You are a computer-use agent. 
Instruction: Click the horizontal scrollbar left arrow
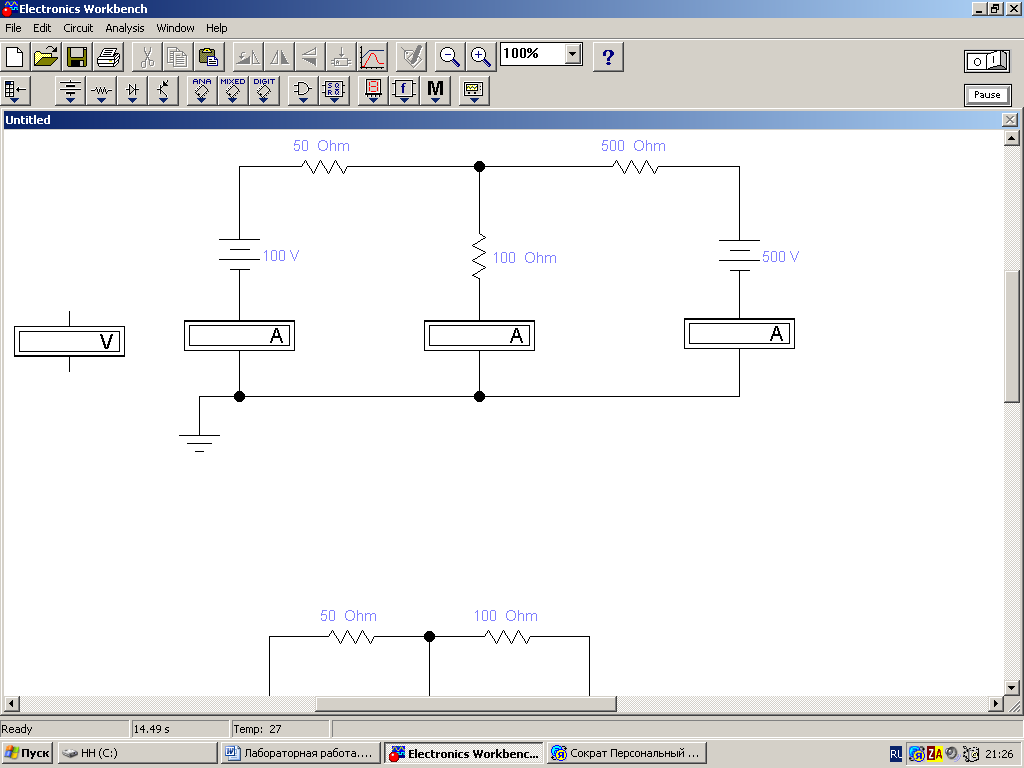11,703
